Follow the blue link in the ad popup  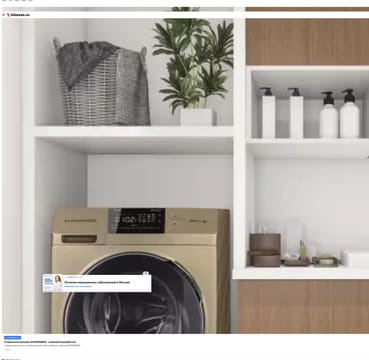coord(78,286)
